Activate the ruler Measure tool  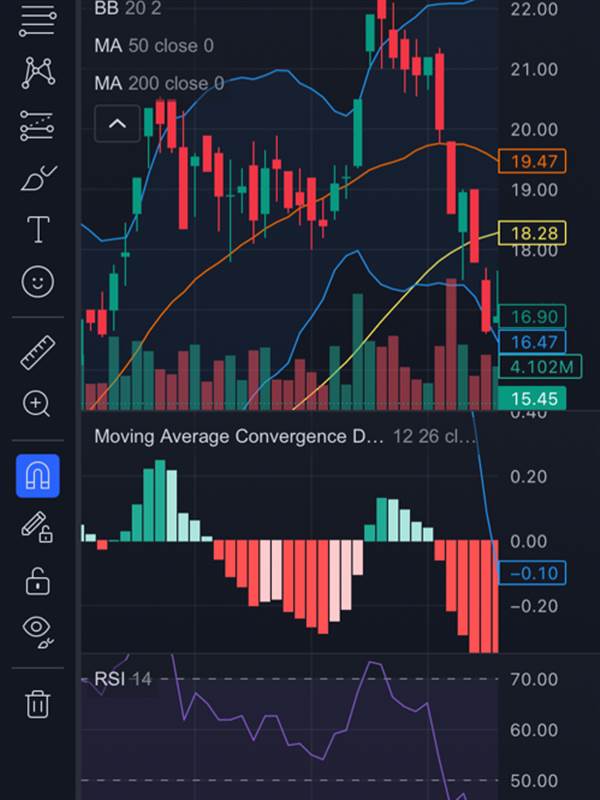(x=38, y=353)
